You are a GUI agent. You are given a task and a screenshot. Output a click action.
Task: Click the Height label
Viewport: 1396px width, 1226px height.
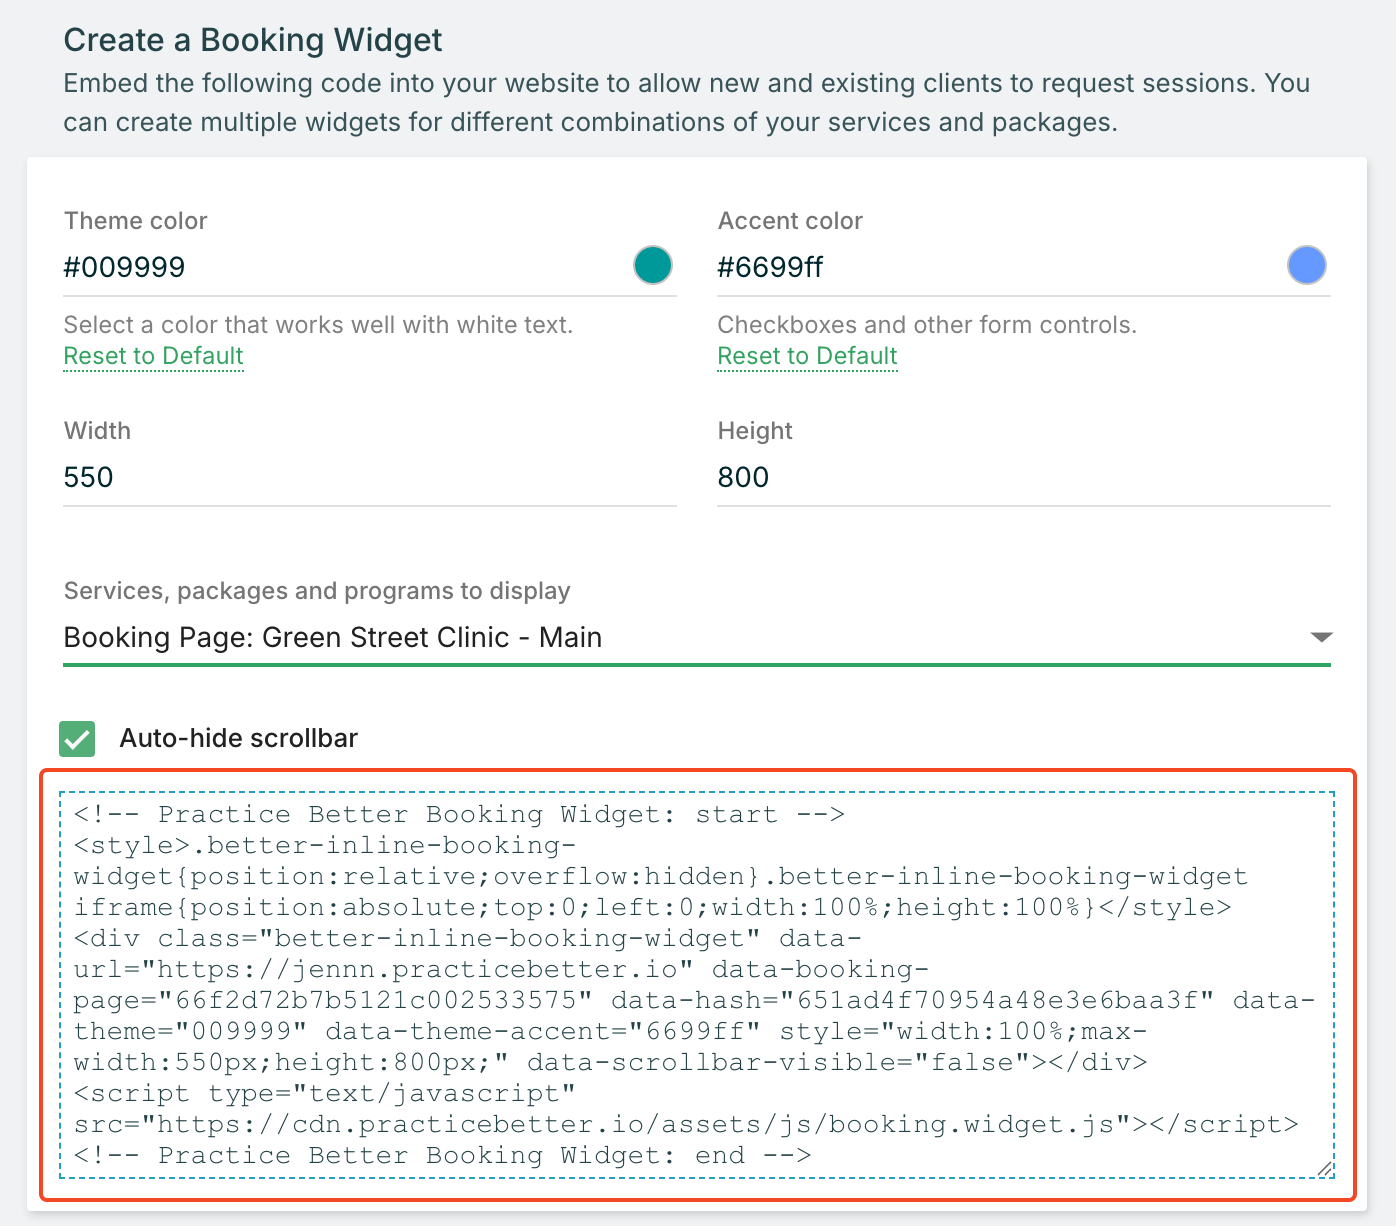[x=754, y=431]
